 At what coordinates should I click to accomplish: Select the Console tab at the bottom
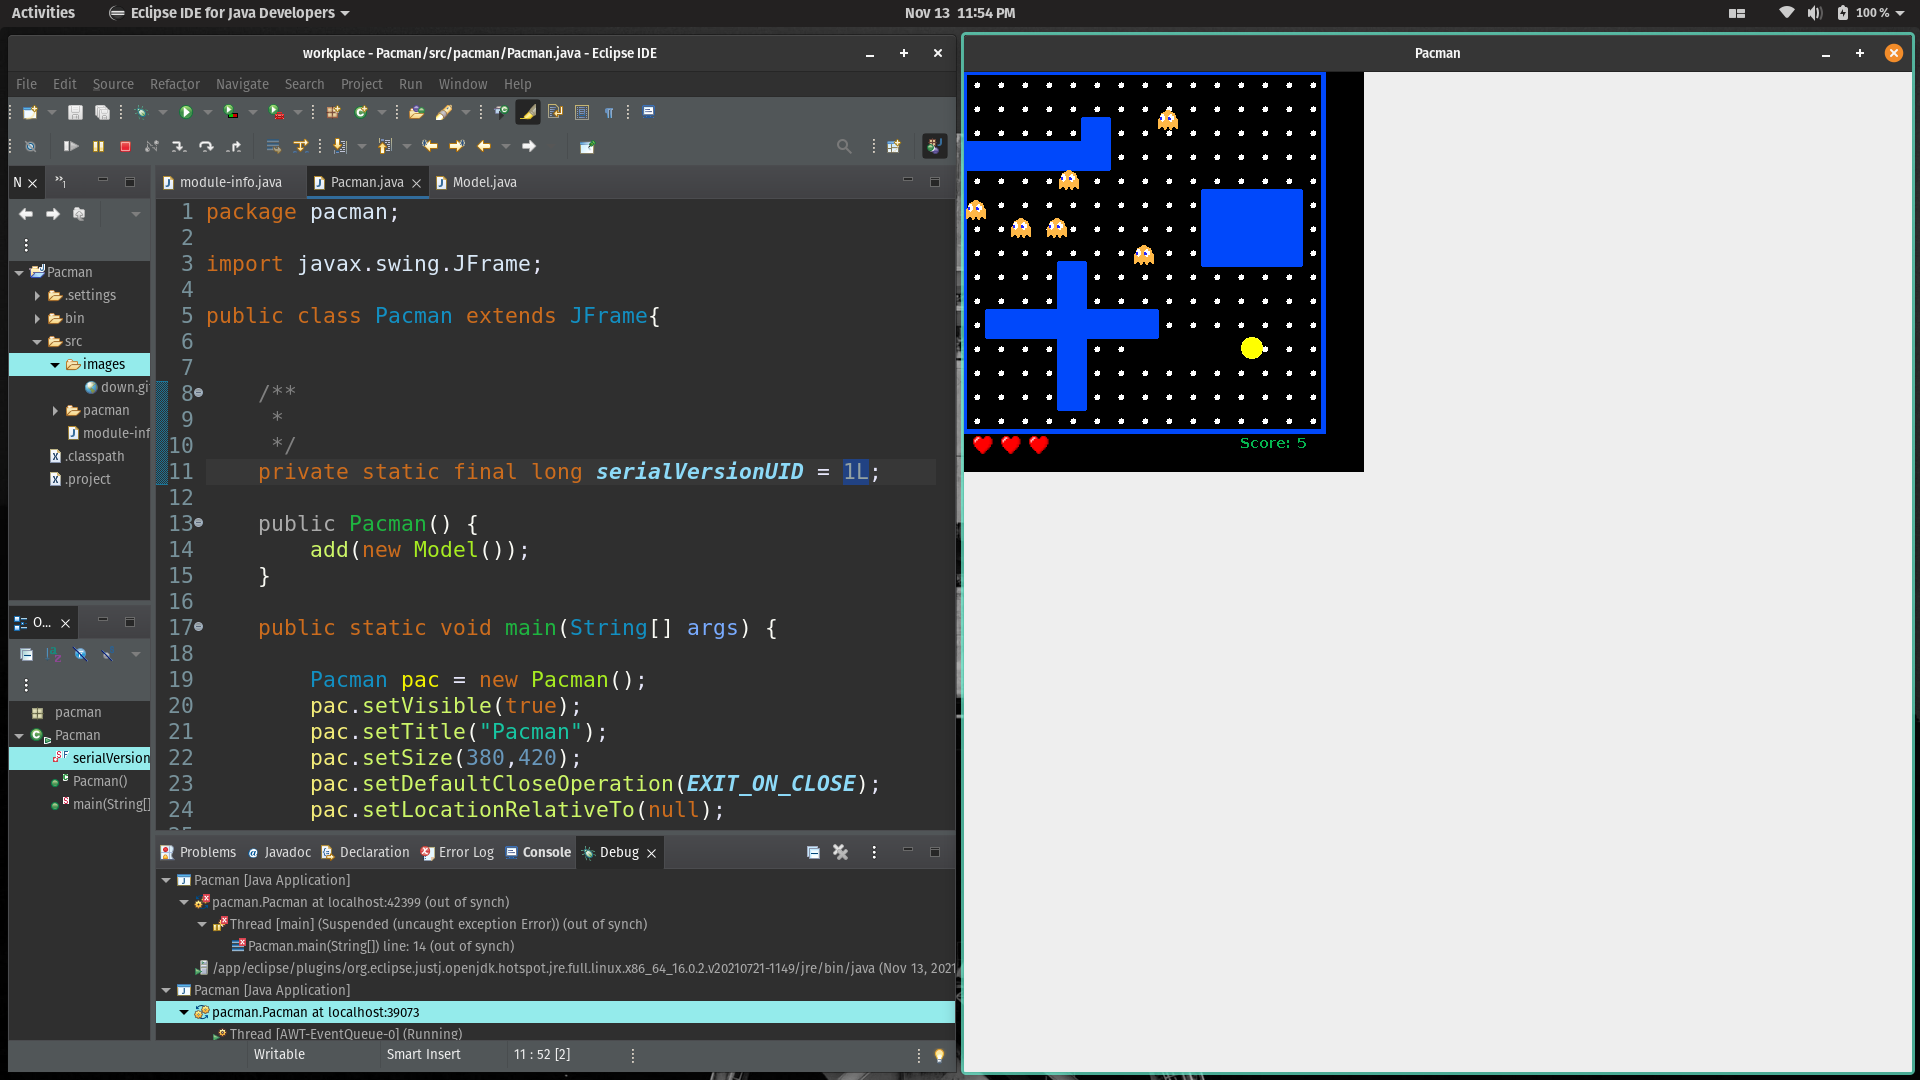545,852
